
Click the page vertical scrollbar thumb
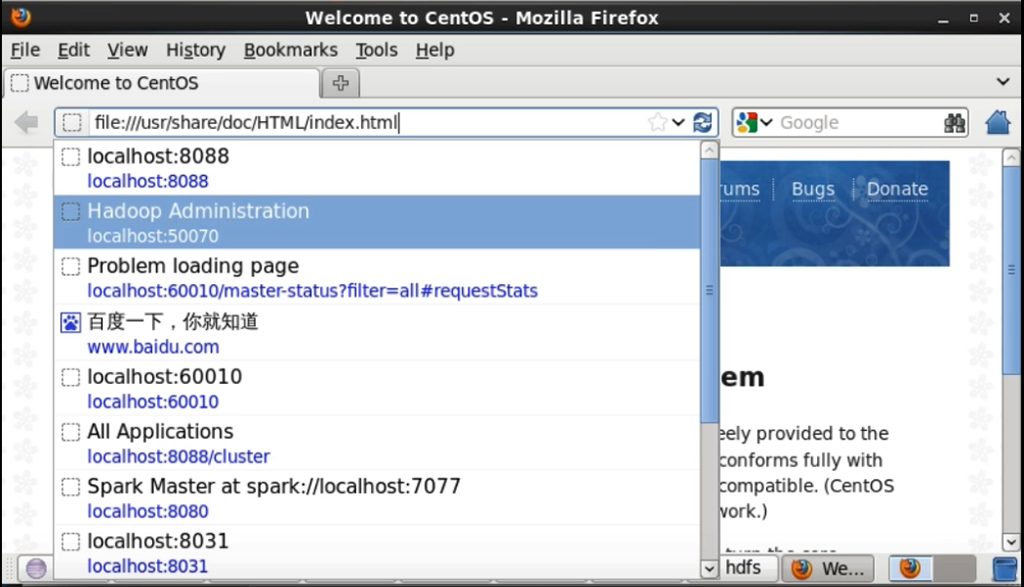tap(1011, 270)
